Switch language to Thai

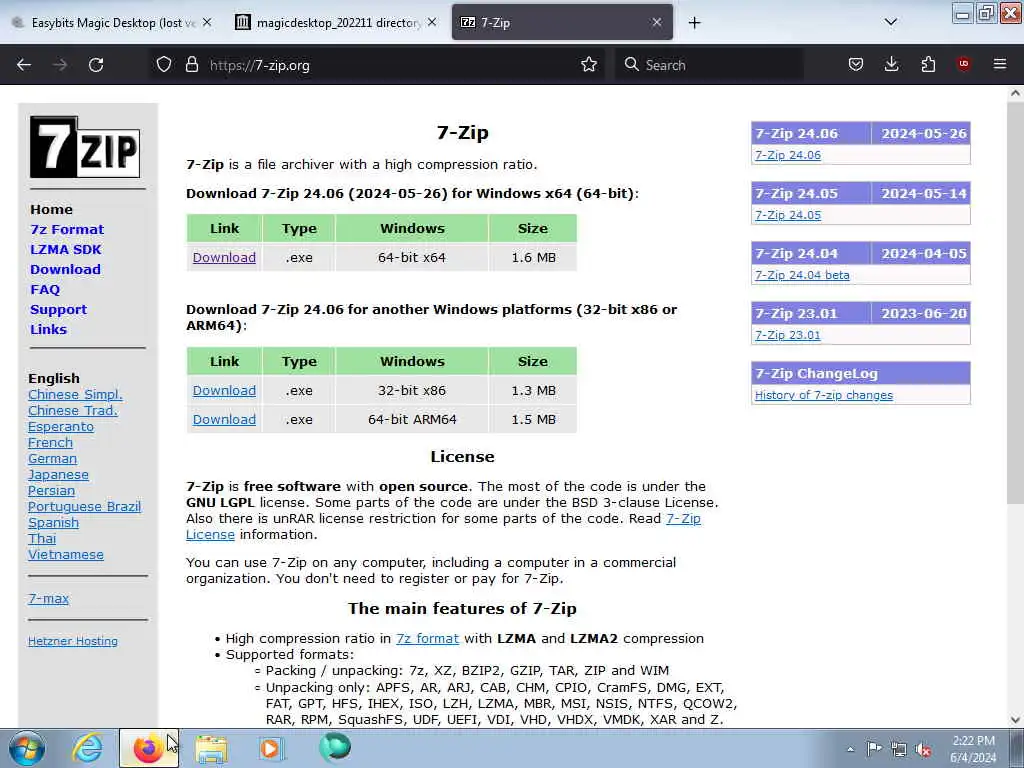point(42,539)
